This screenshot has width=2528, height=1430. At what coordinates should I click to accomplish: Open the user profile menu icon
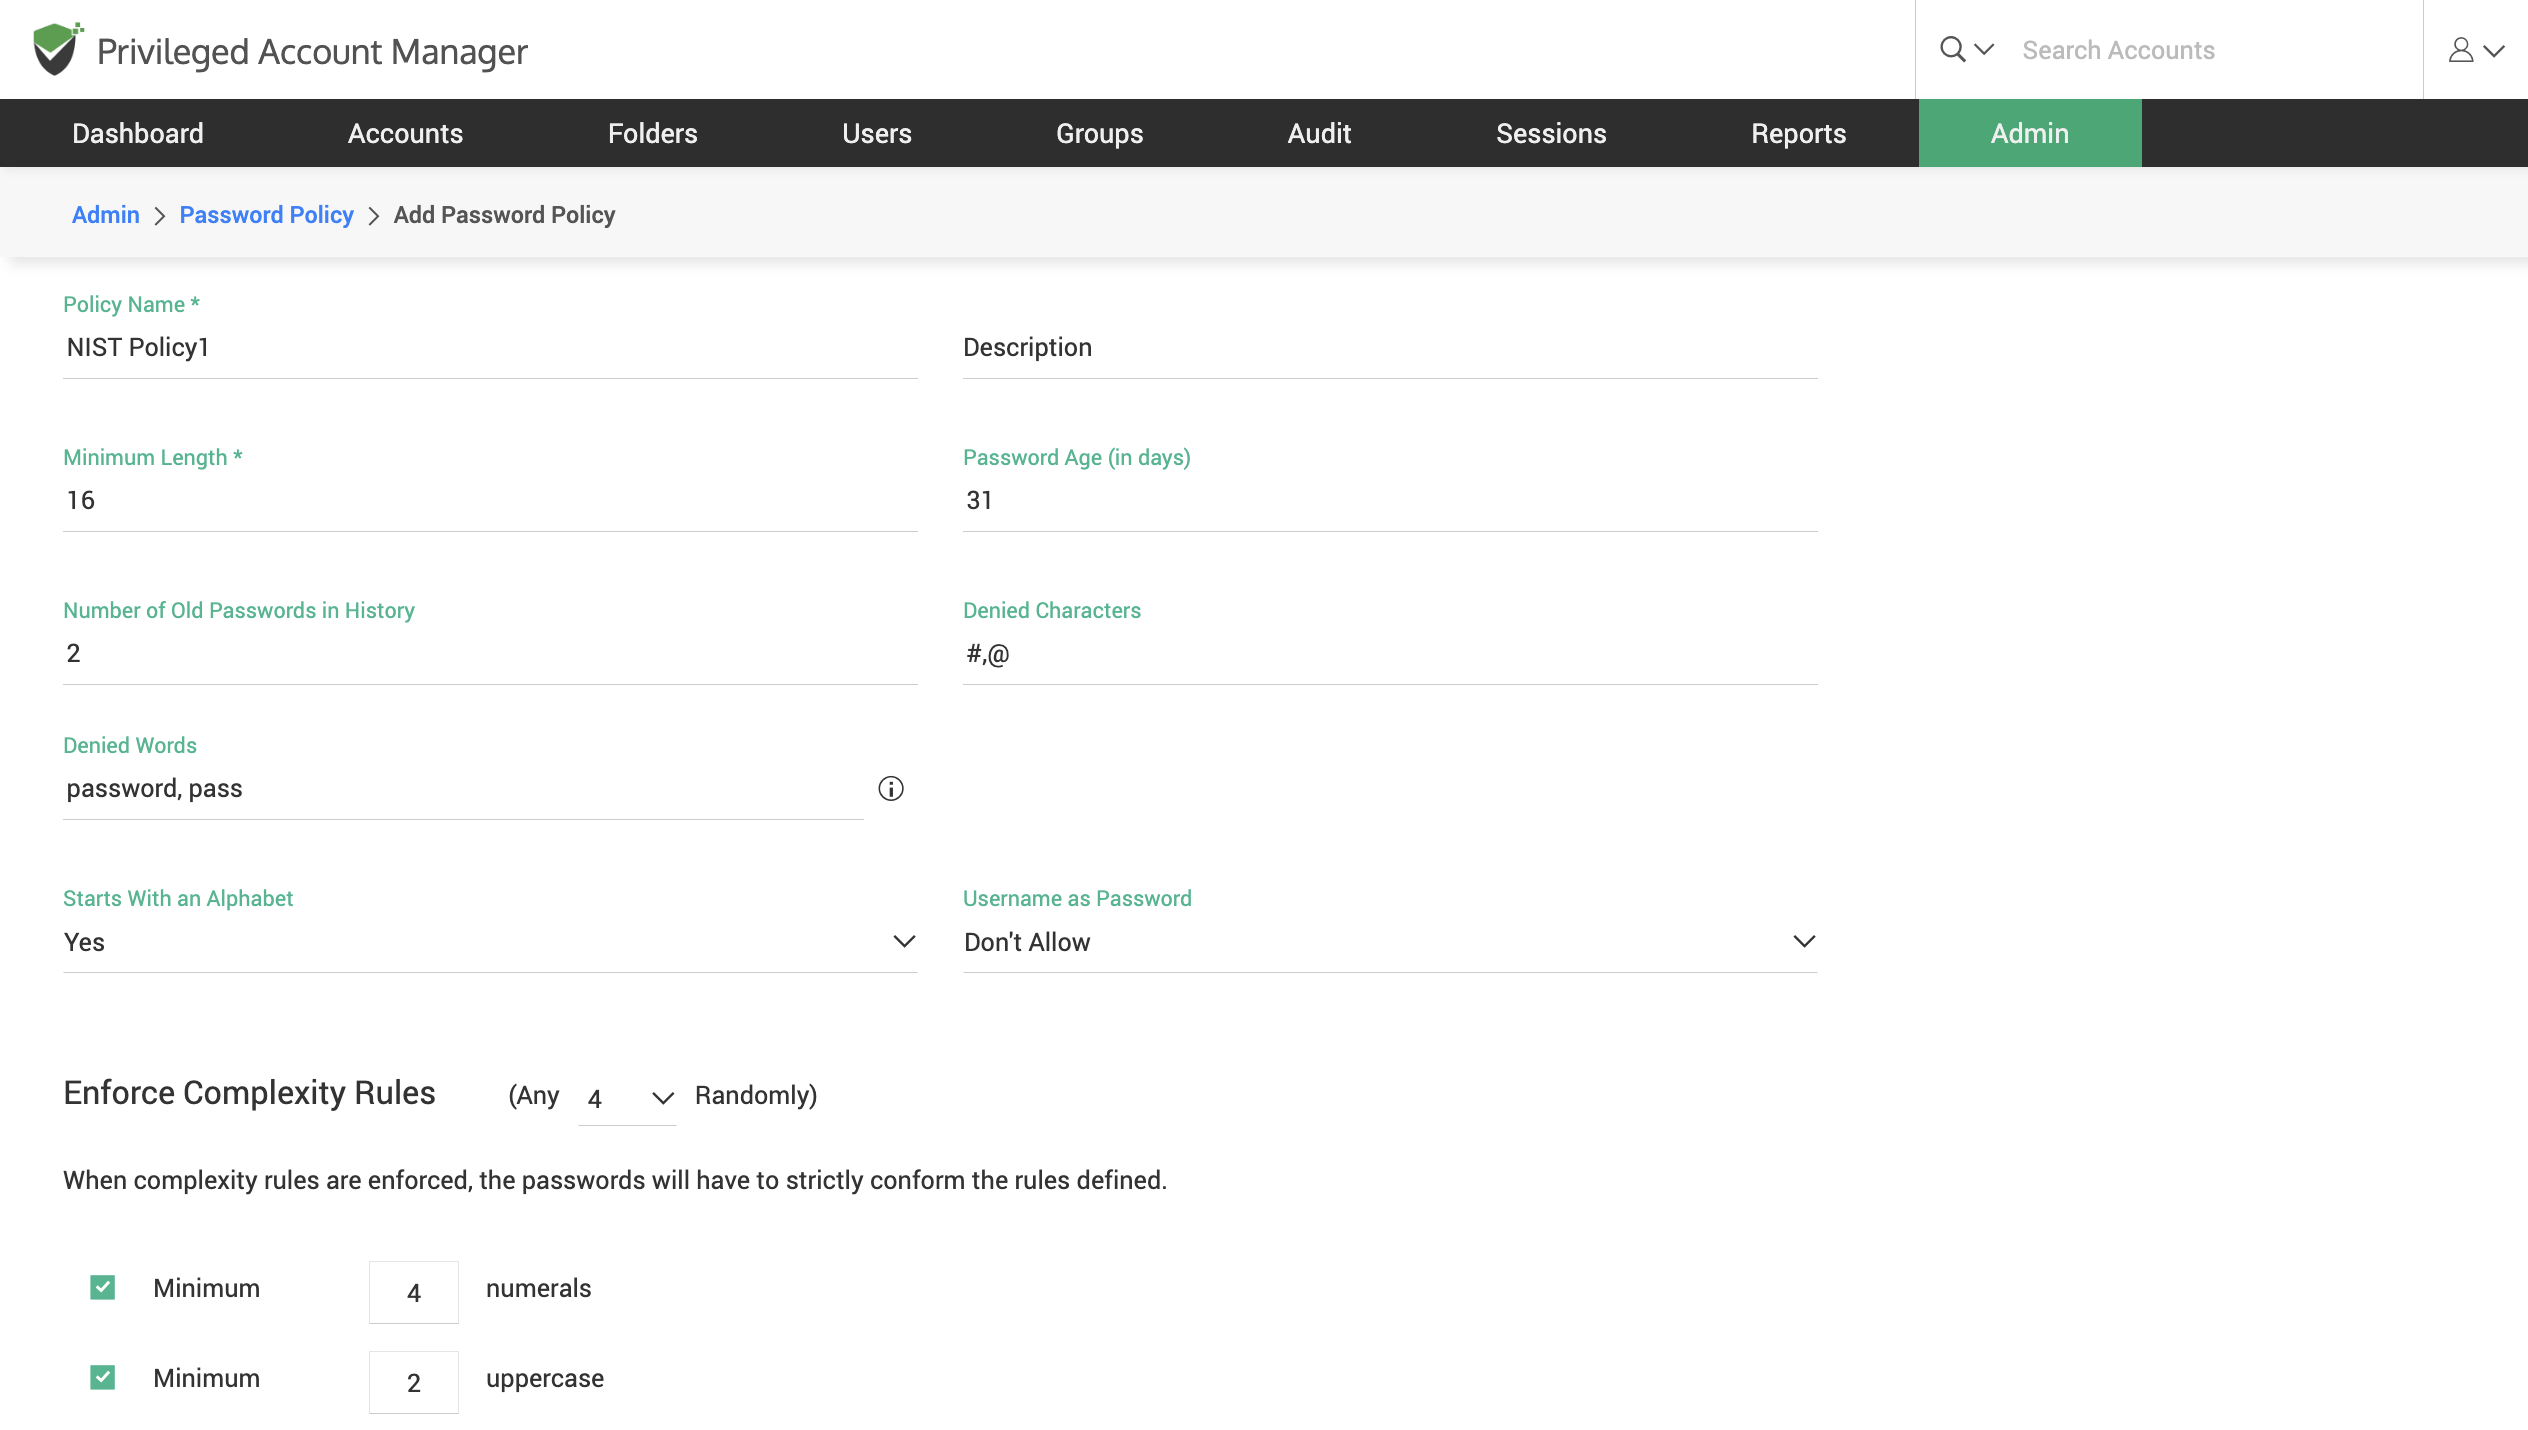click(x=2461, y=50)
